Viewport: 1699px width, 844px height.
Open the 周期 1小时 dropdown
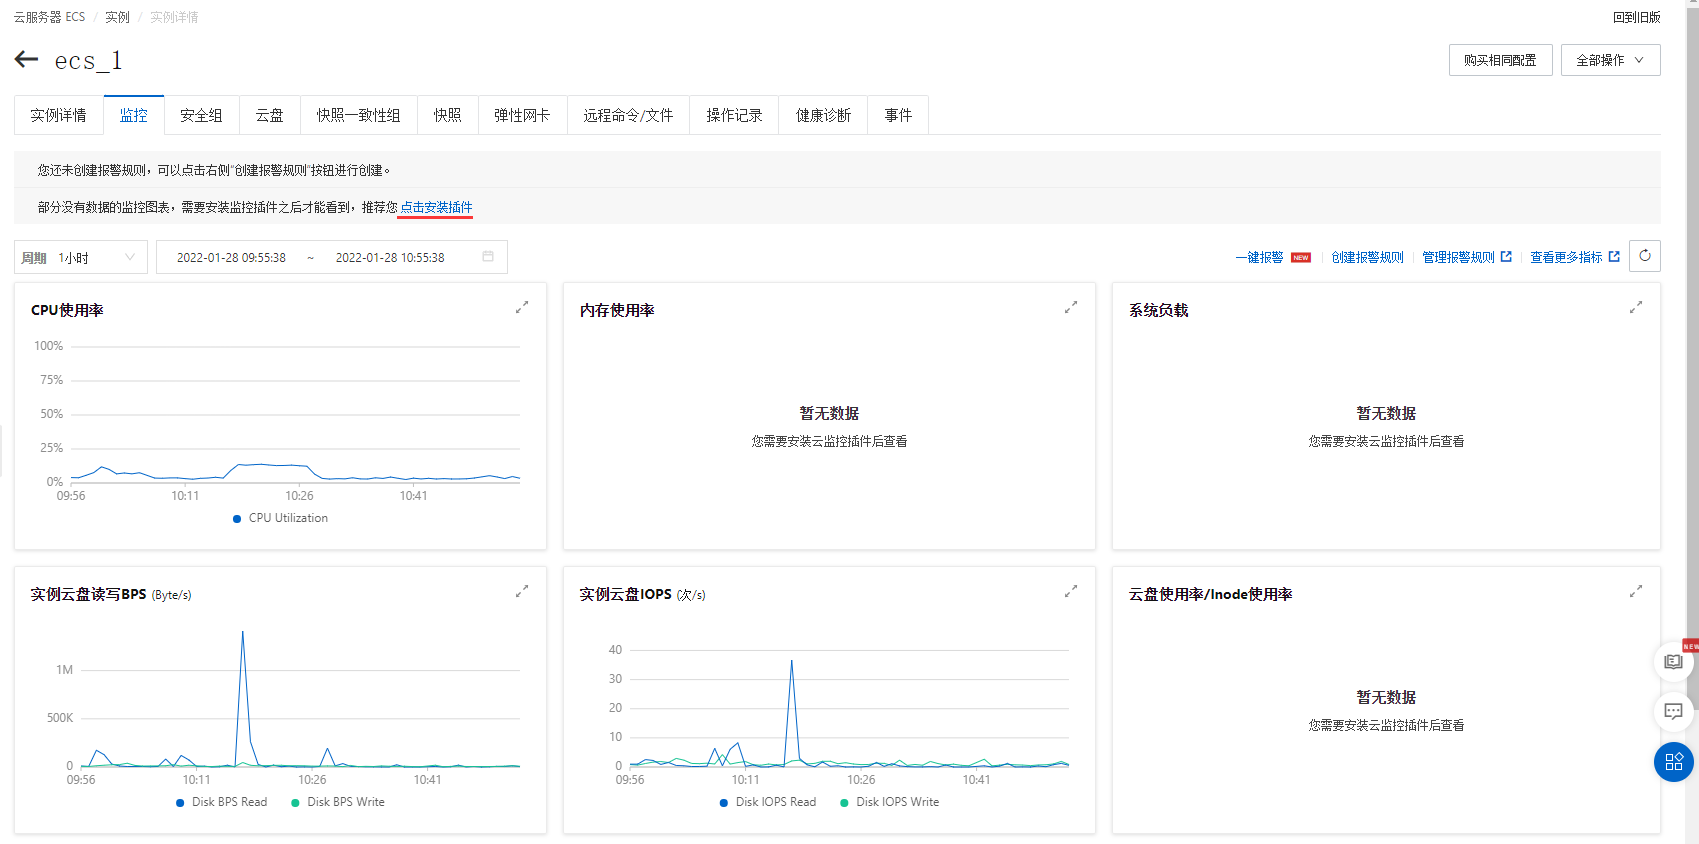pos(81,257)
